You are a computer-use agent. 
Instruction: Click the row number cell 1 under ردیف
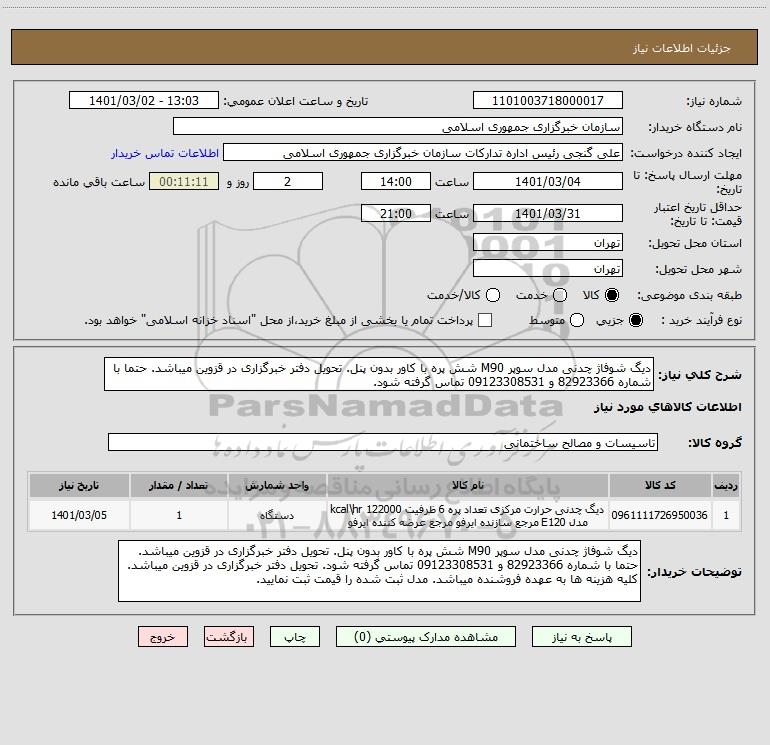coord(726,515)
